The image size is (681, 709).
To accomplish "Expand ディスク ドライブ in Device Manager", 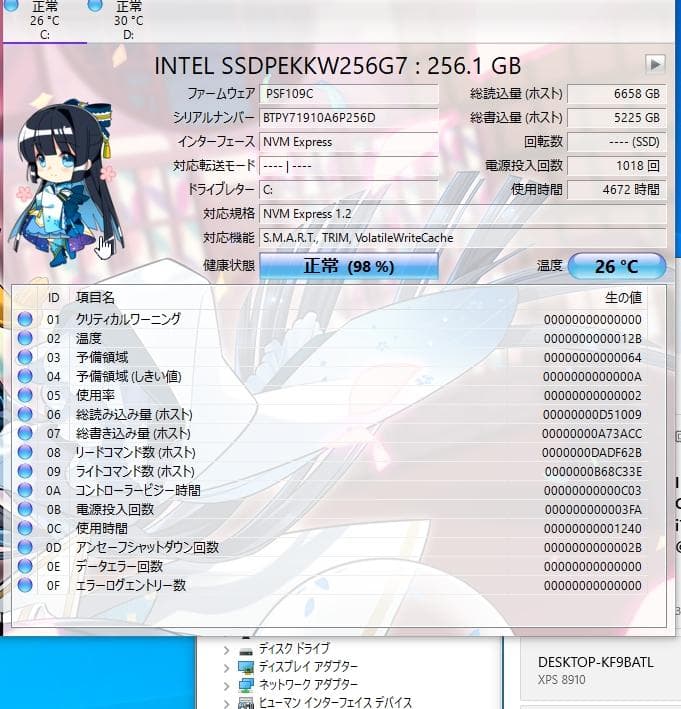I will click(x=227, y=651).
